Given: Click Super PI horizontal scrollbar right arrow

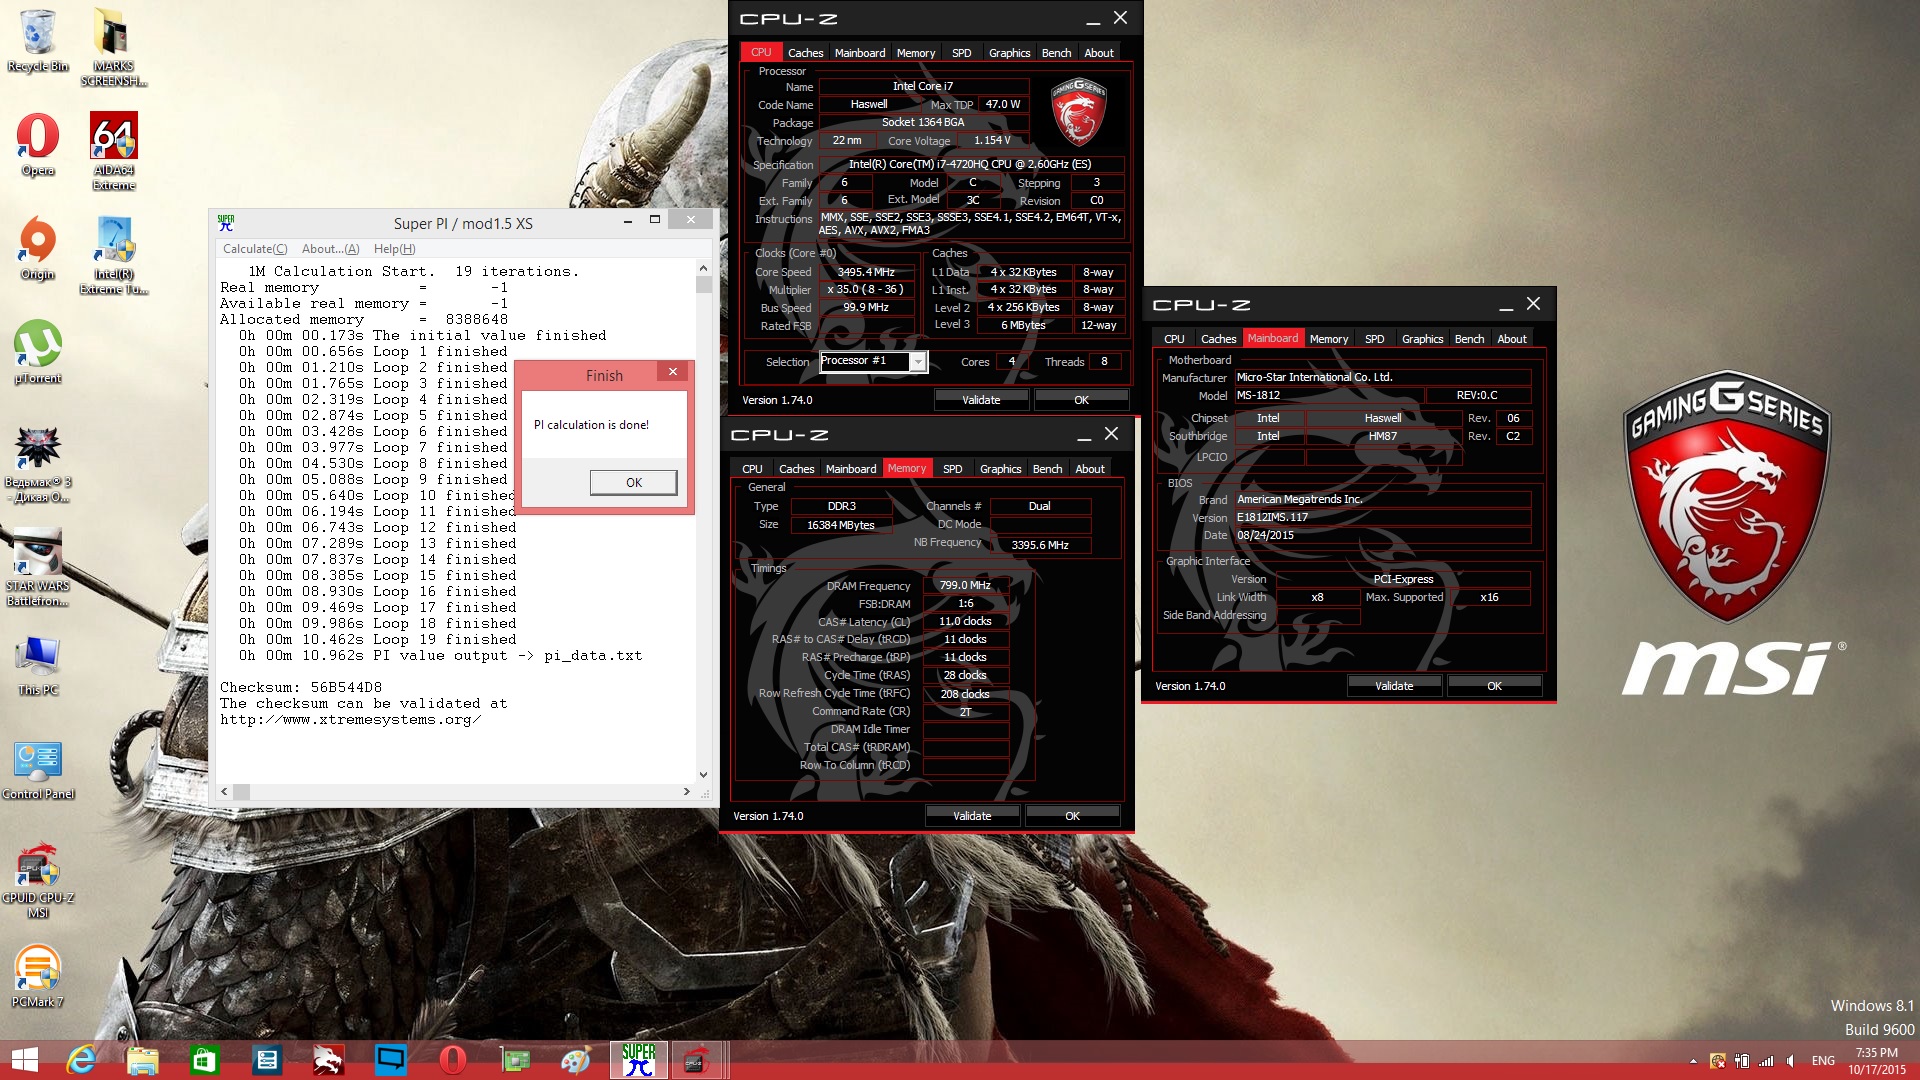Looking at the screenshot, I should 686,791.
